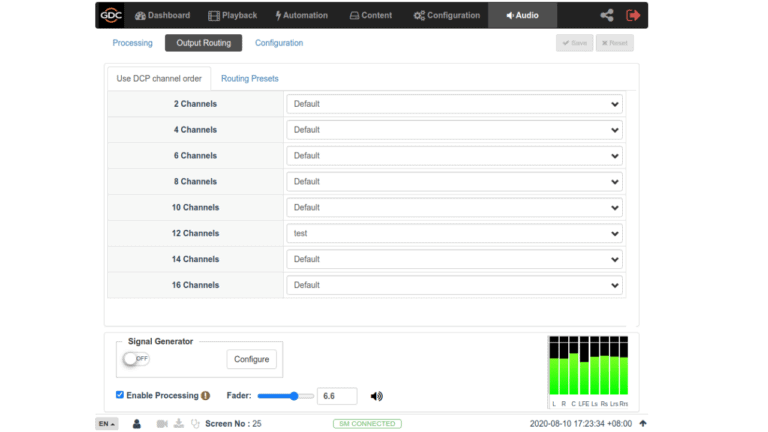Viewport: 768px width, 432px height.
Task: Switch to the Routing Presets tab
Action: (x=250, y=78)
